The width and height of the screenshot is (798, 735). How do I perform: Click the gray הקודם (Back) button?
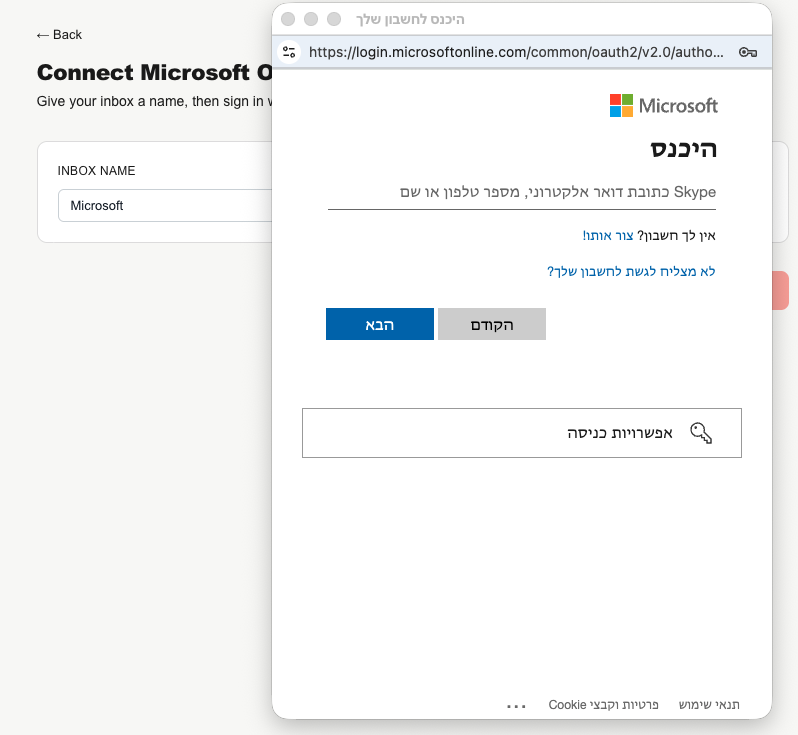click(492, 324)
